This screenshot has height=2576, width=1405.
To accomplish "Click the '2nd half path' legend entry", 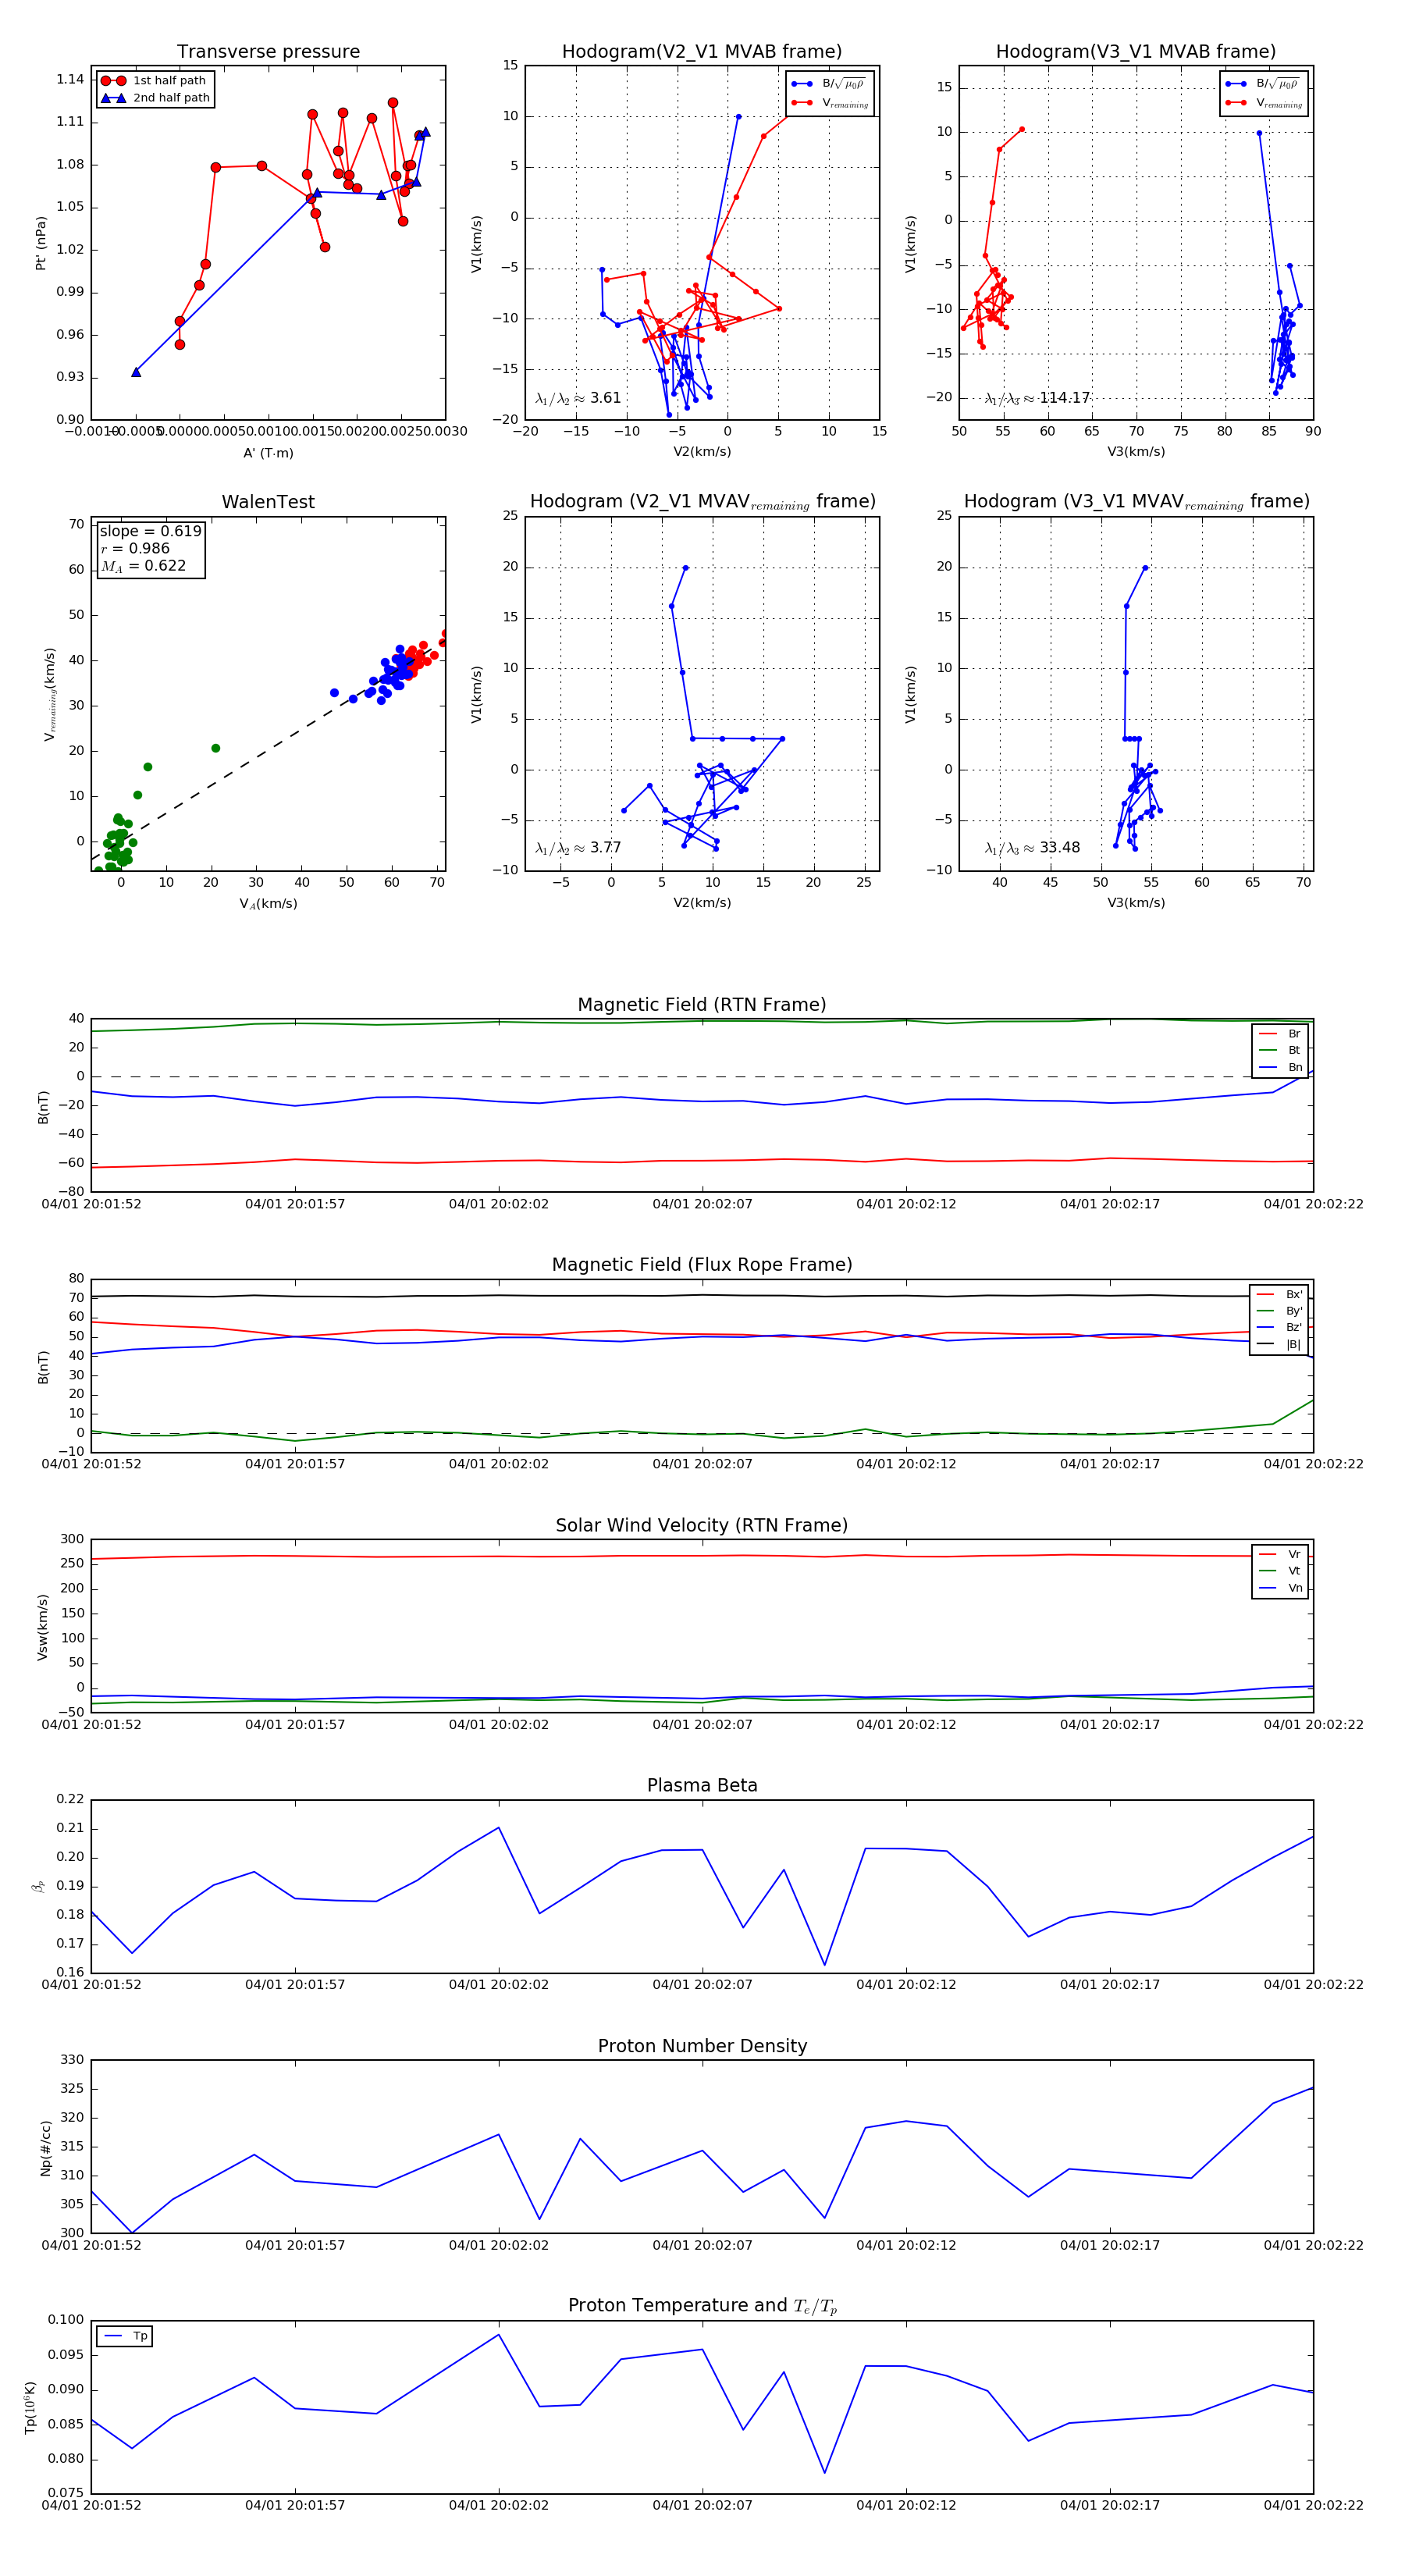I will tap(155, 98).
